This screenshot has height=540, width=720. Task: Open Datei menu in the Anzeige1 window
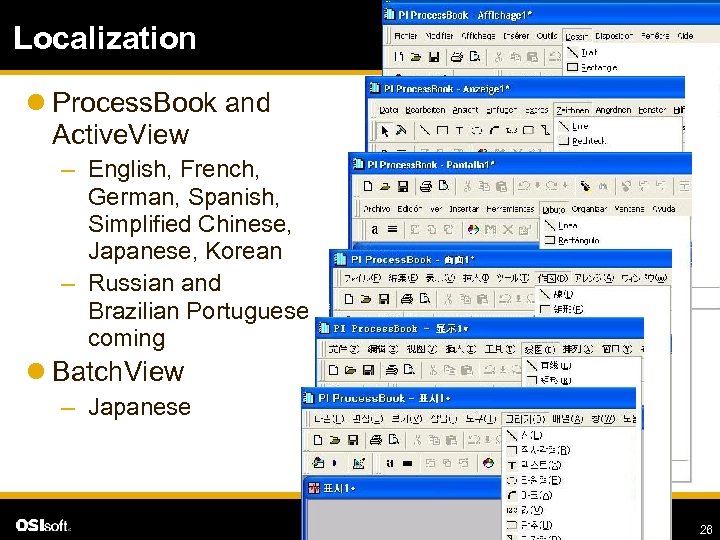(x=388, y=110)
